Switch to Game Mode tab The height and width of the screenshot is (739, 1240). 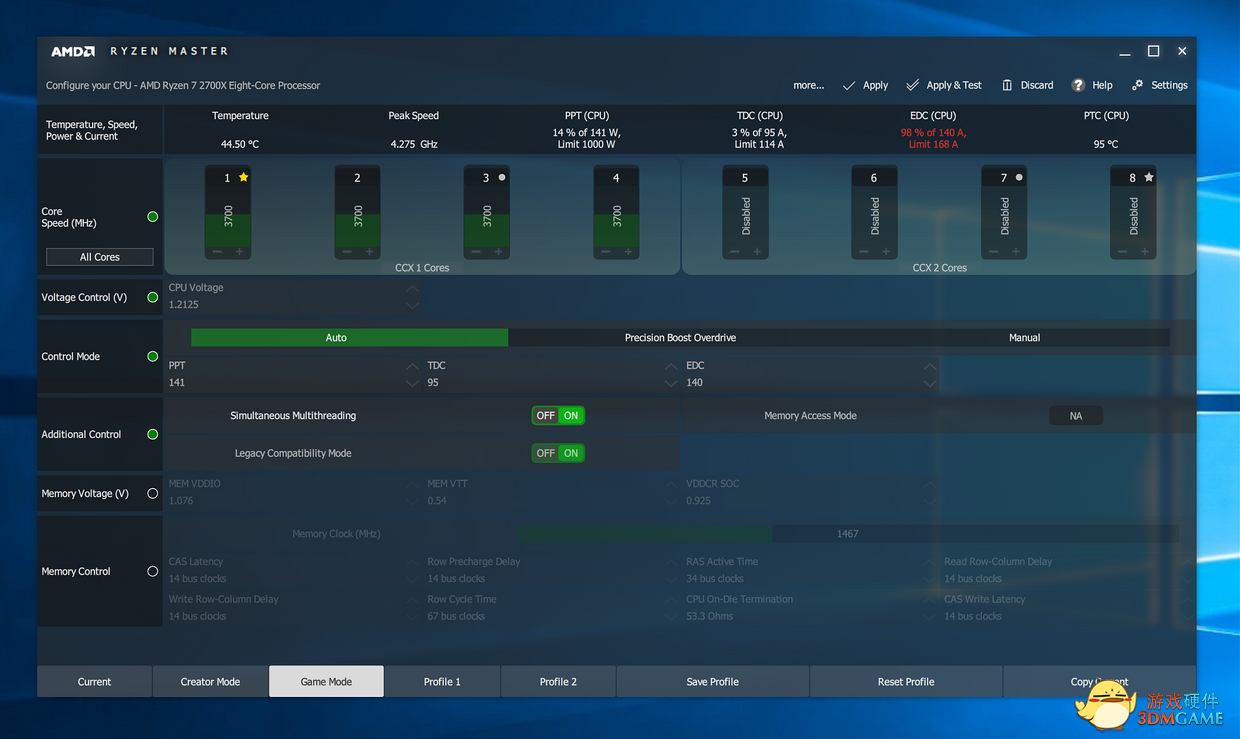click(326, 681)
